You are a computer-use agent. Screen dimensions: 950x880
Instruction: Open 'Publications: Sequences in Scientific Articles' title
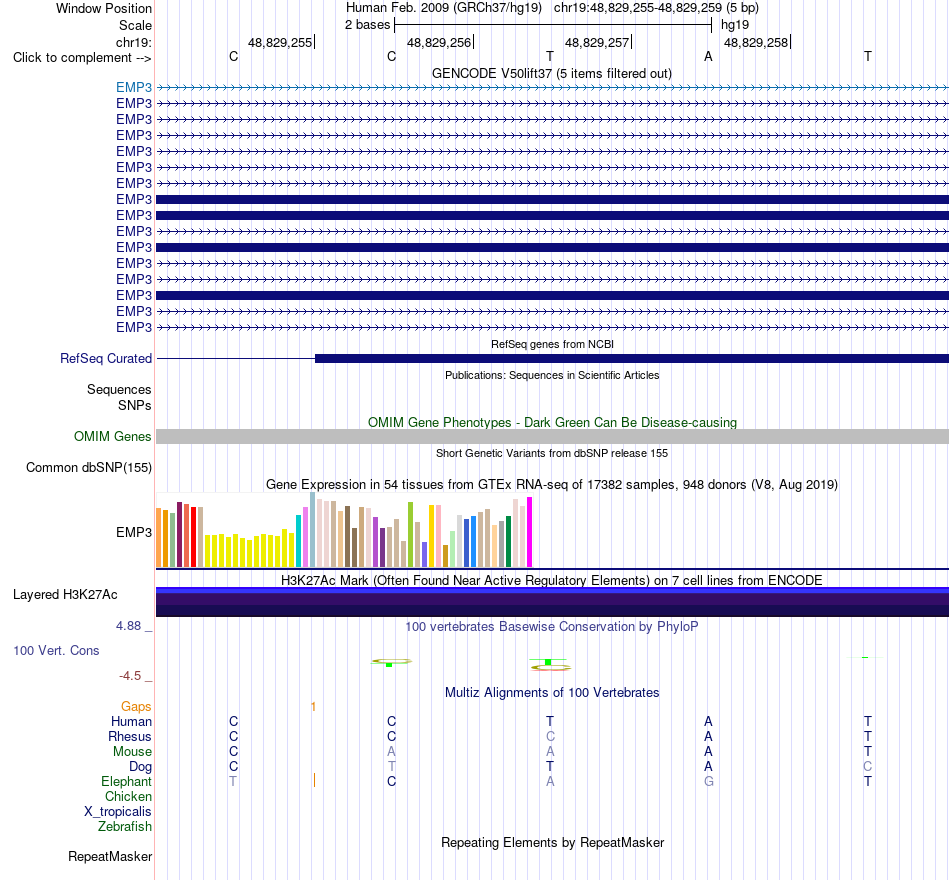(552, 375)
